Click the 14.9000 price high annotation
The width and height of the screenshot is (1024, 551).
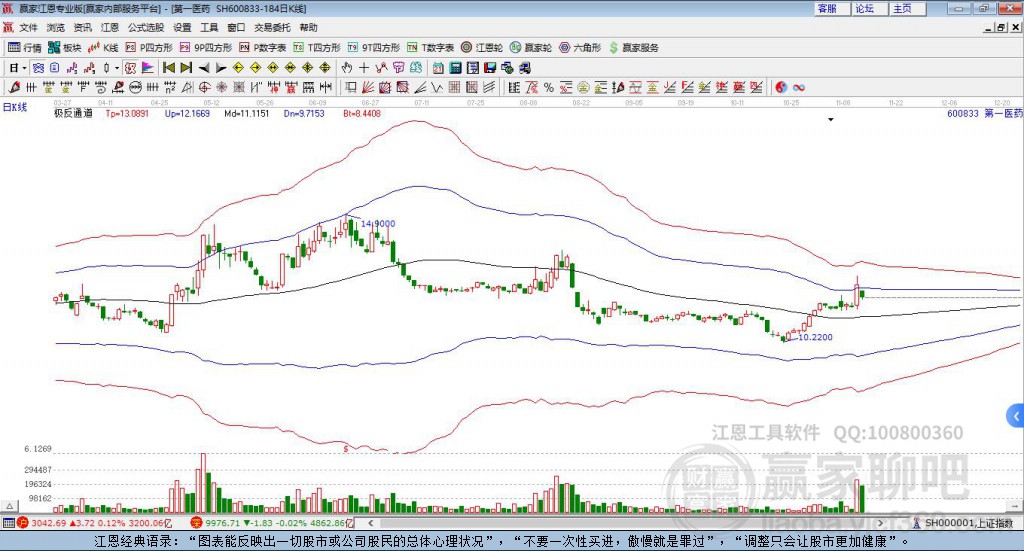click(378, 223)
